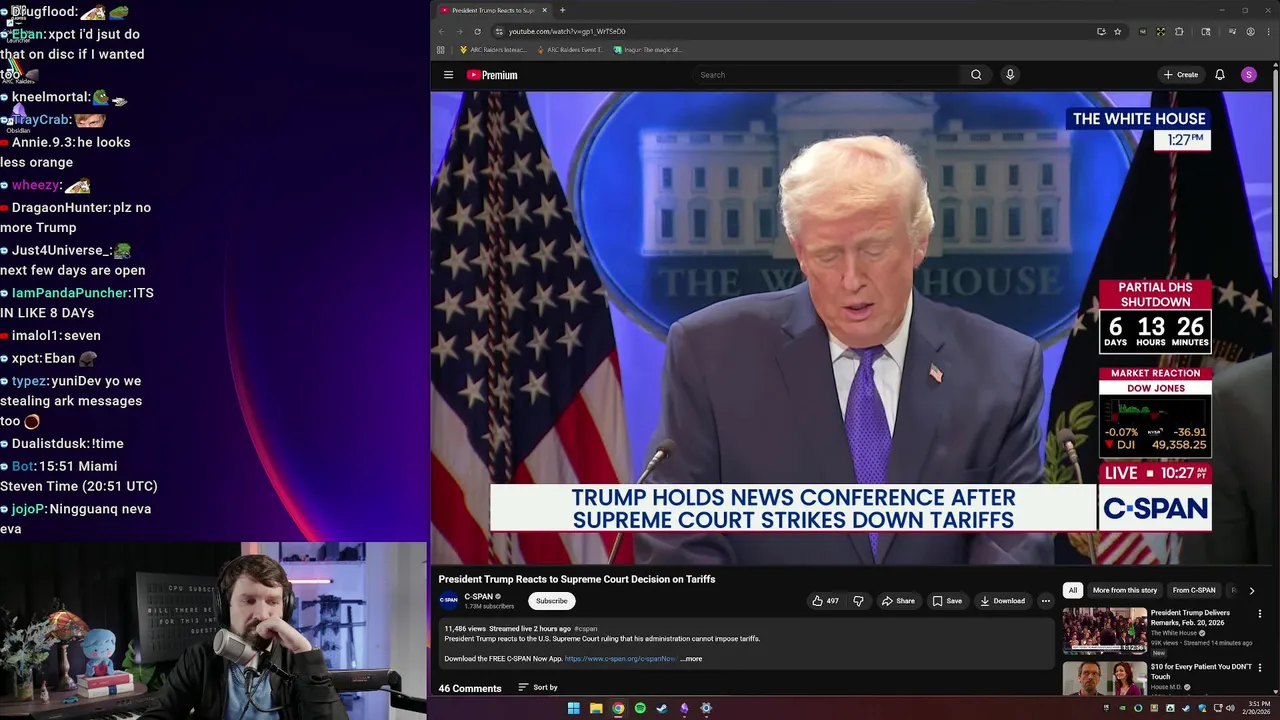Screen dimensions: 1280x720
Task: Click the 46 Comments heading
Action: tap(470, 688)
